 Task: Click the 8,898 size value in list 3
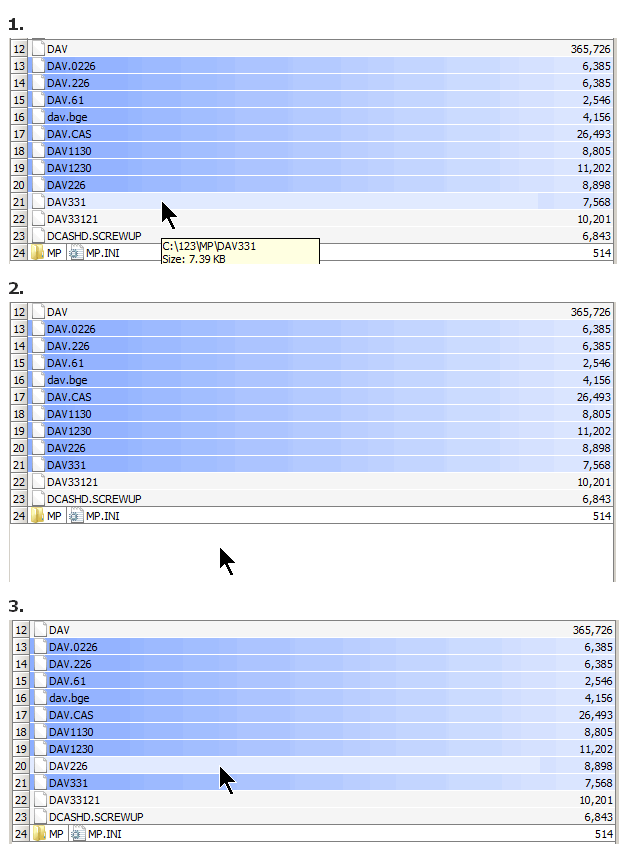599,766
